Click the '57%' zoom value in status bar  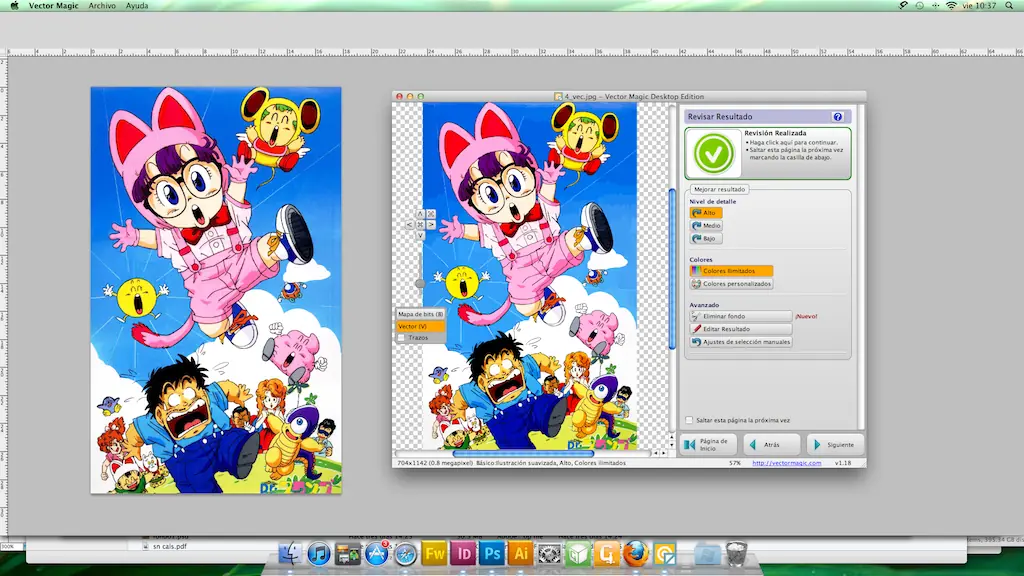pos(735,463)
